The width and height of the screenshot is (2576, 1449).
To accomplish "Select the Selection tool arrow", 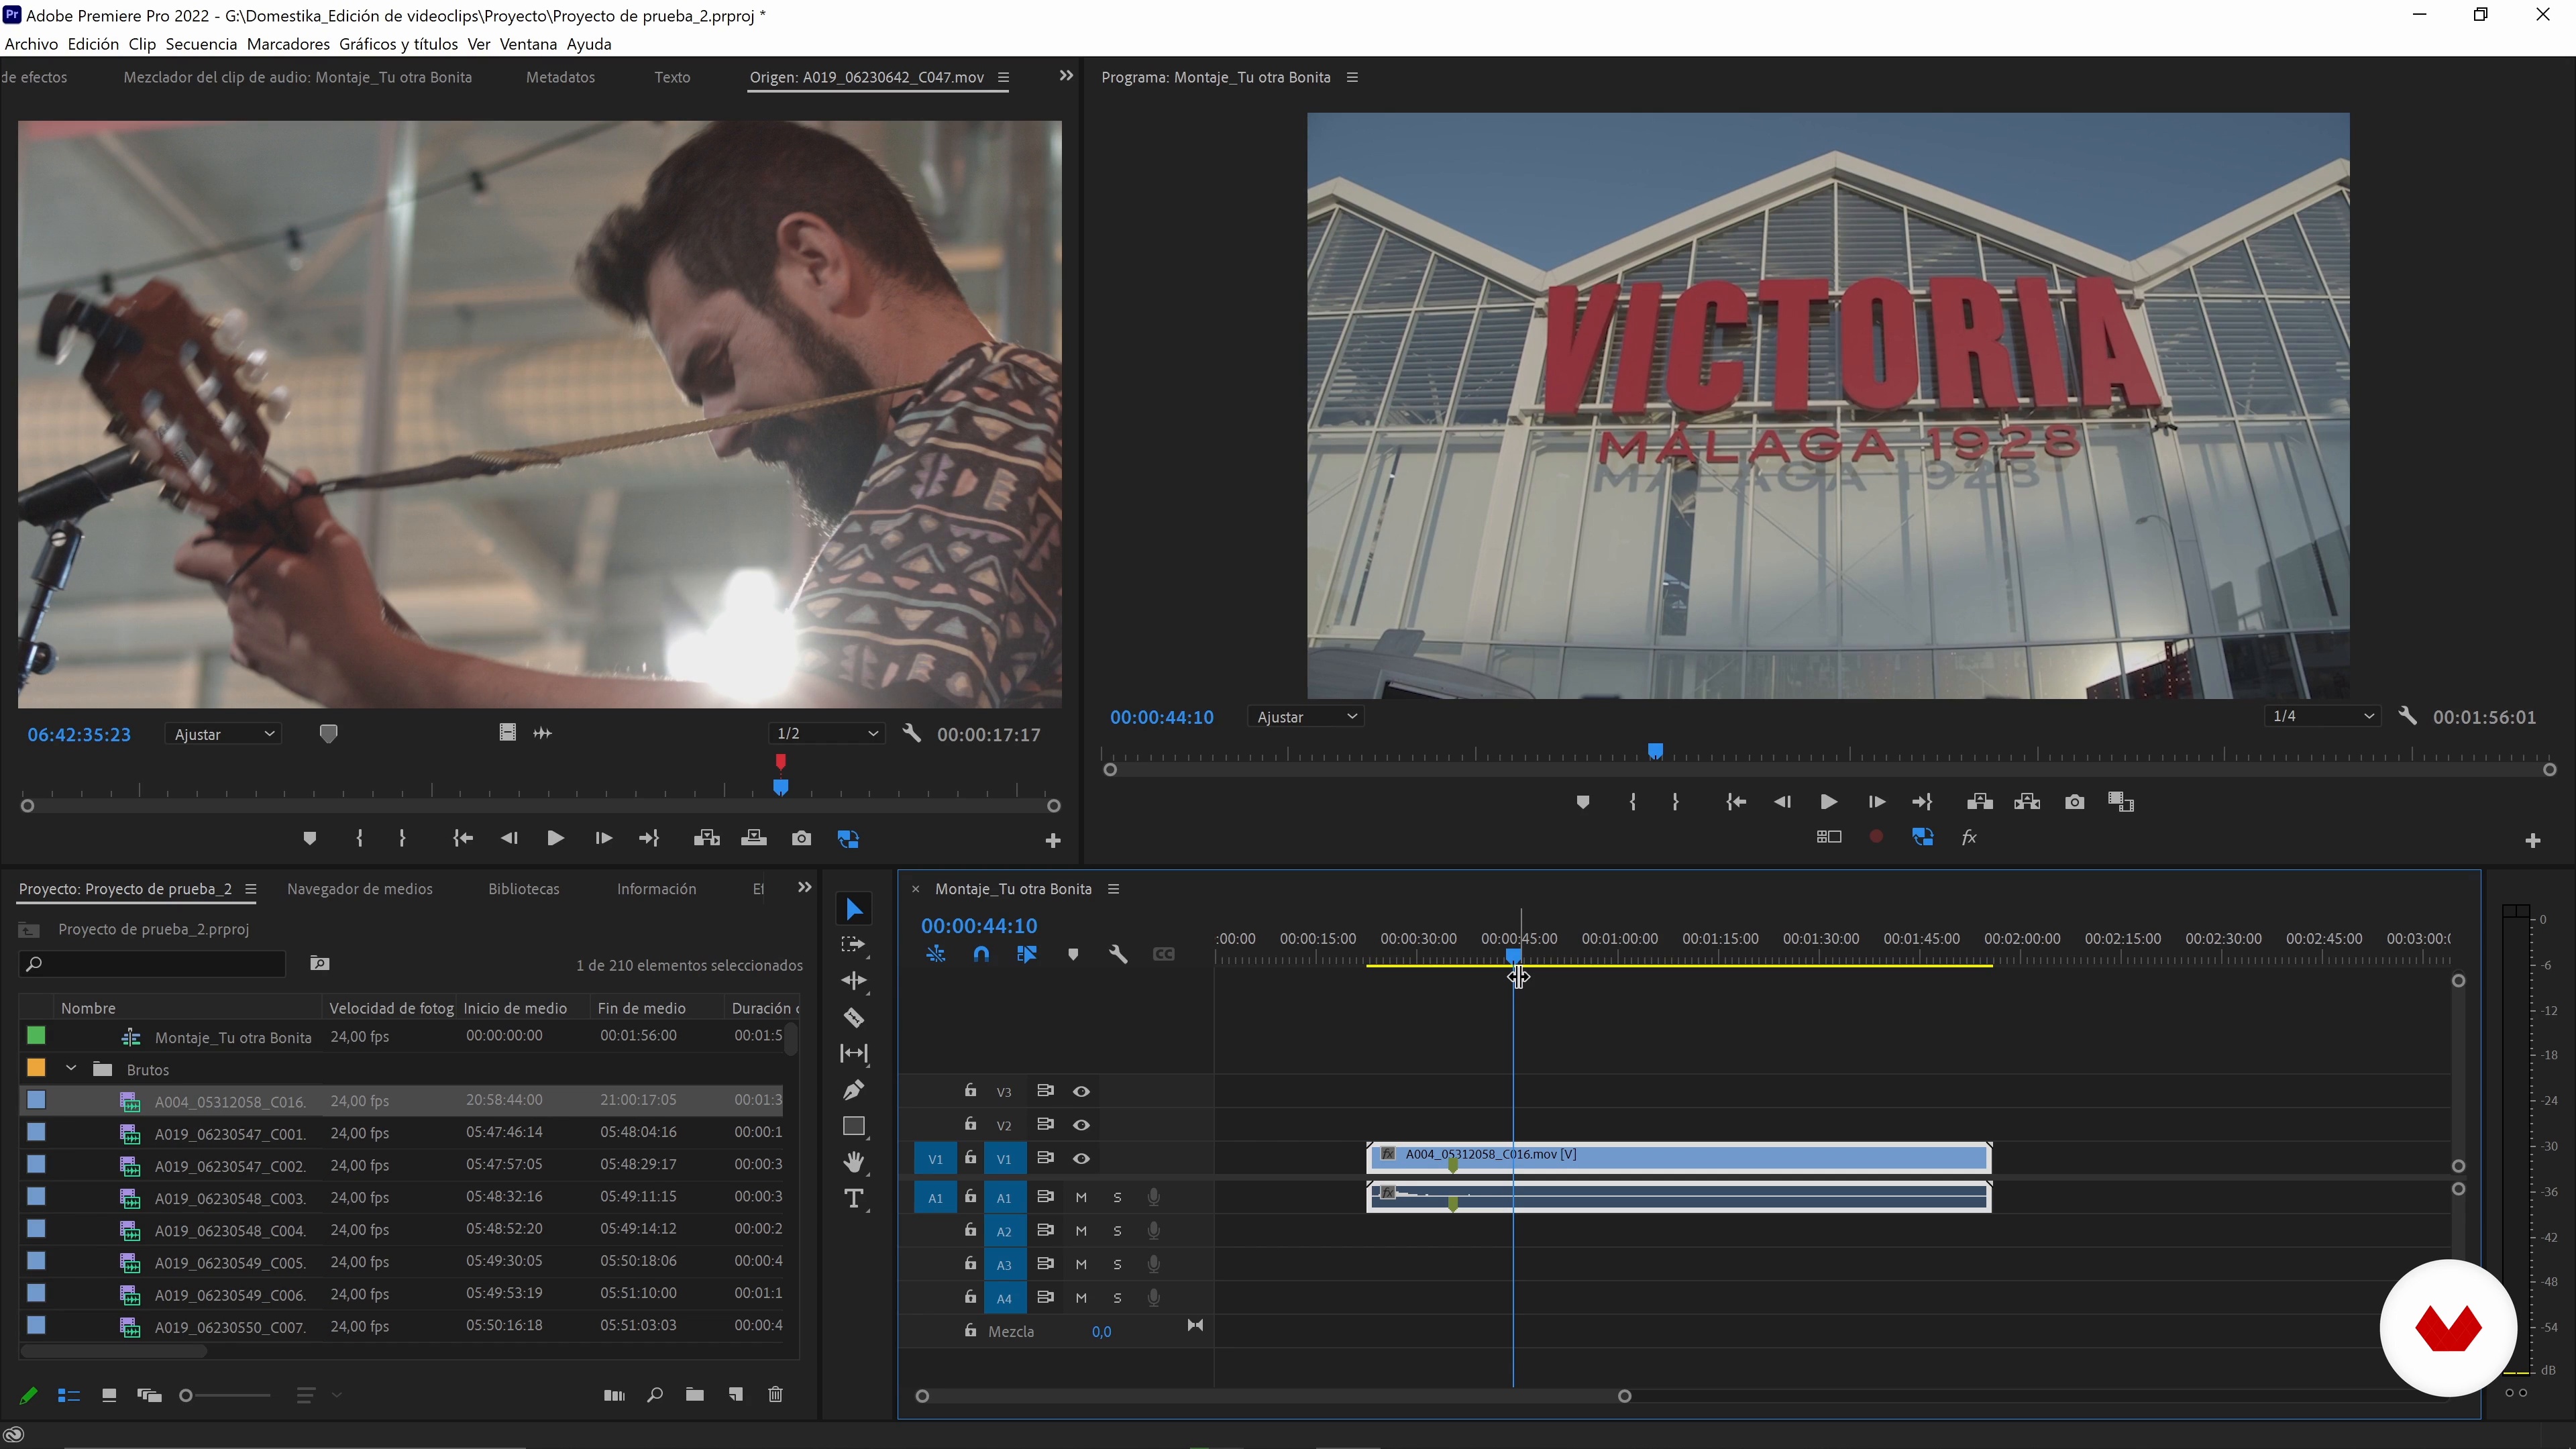I will coord(853,909).
